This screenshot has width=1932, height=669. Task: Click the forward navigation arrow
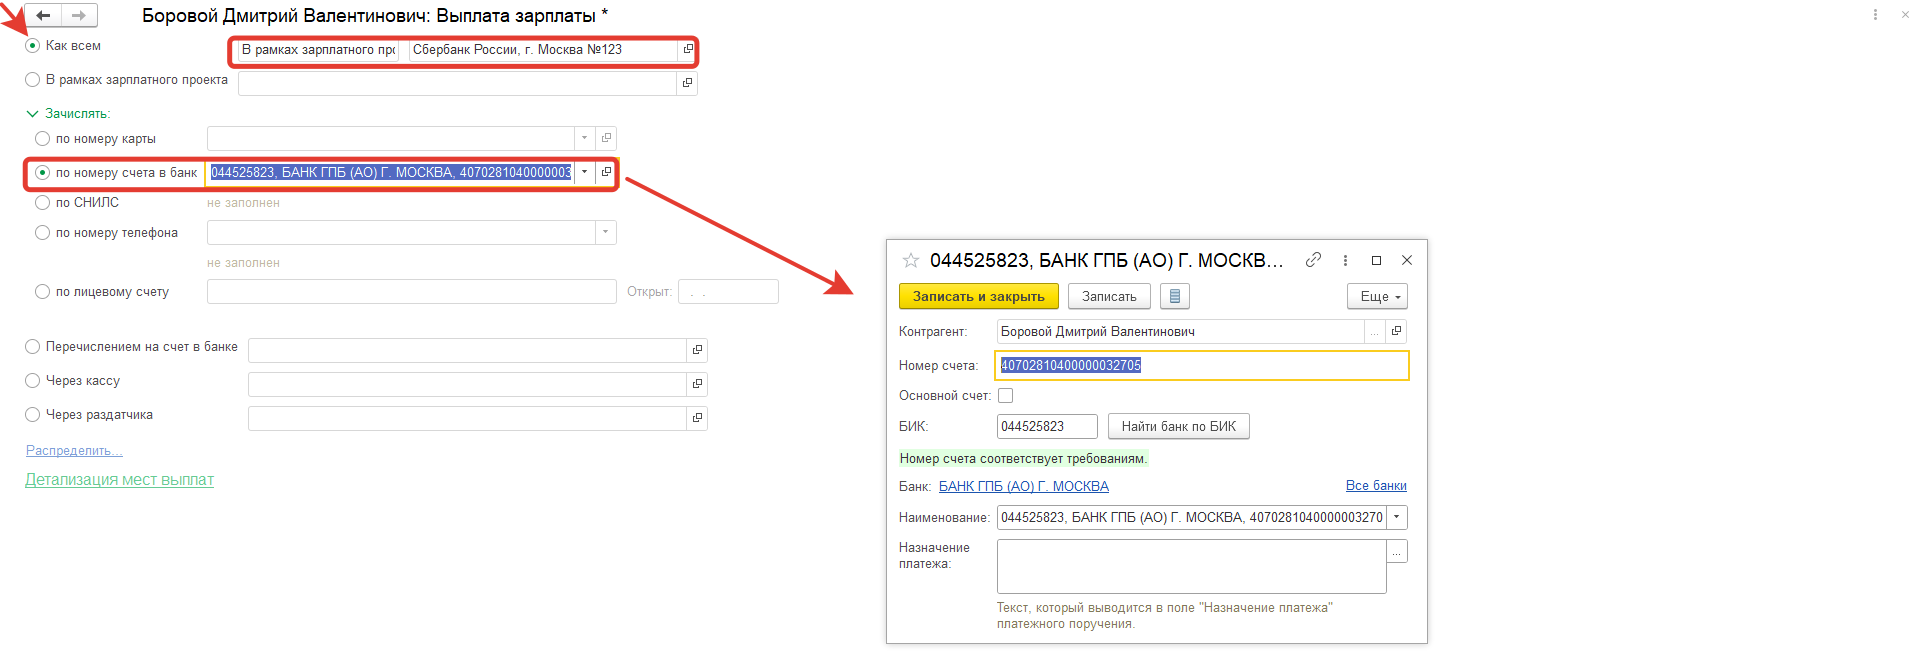[79, 16]
